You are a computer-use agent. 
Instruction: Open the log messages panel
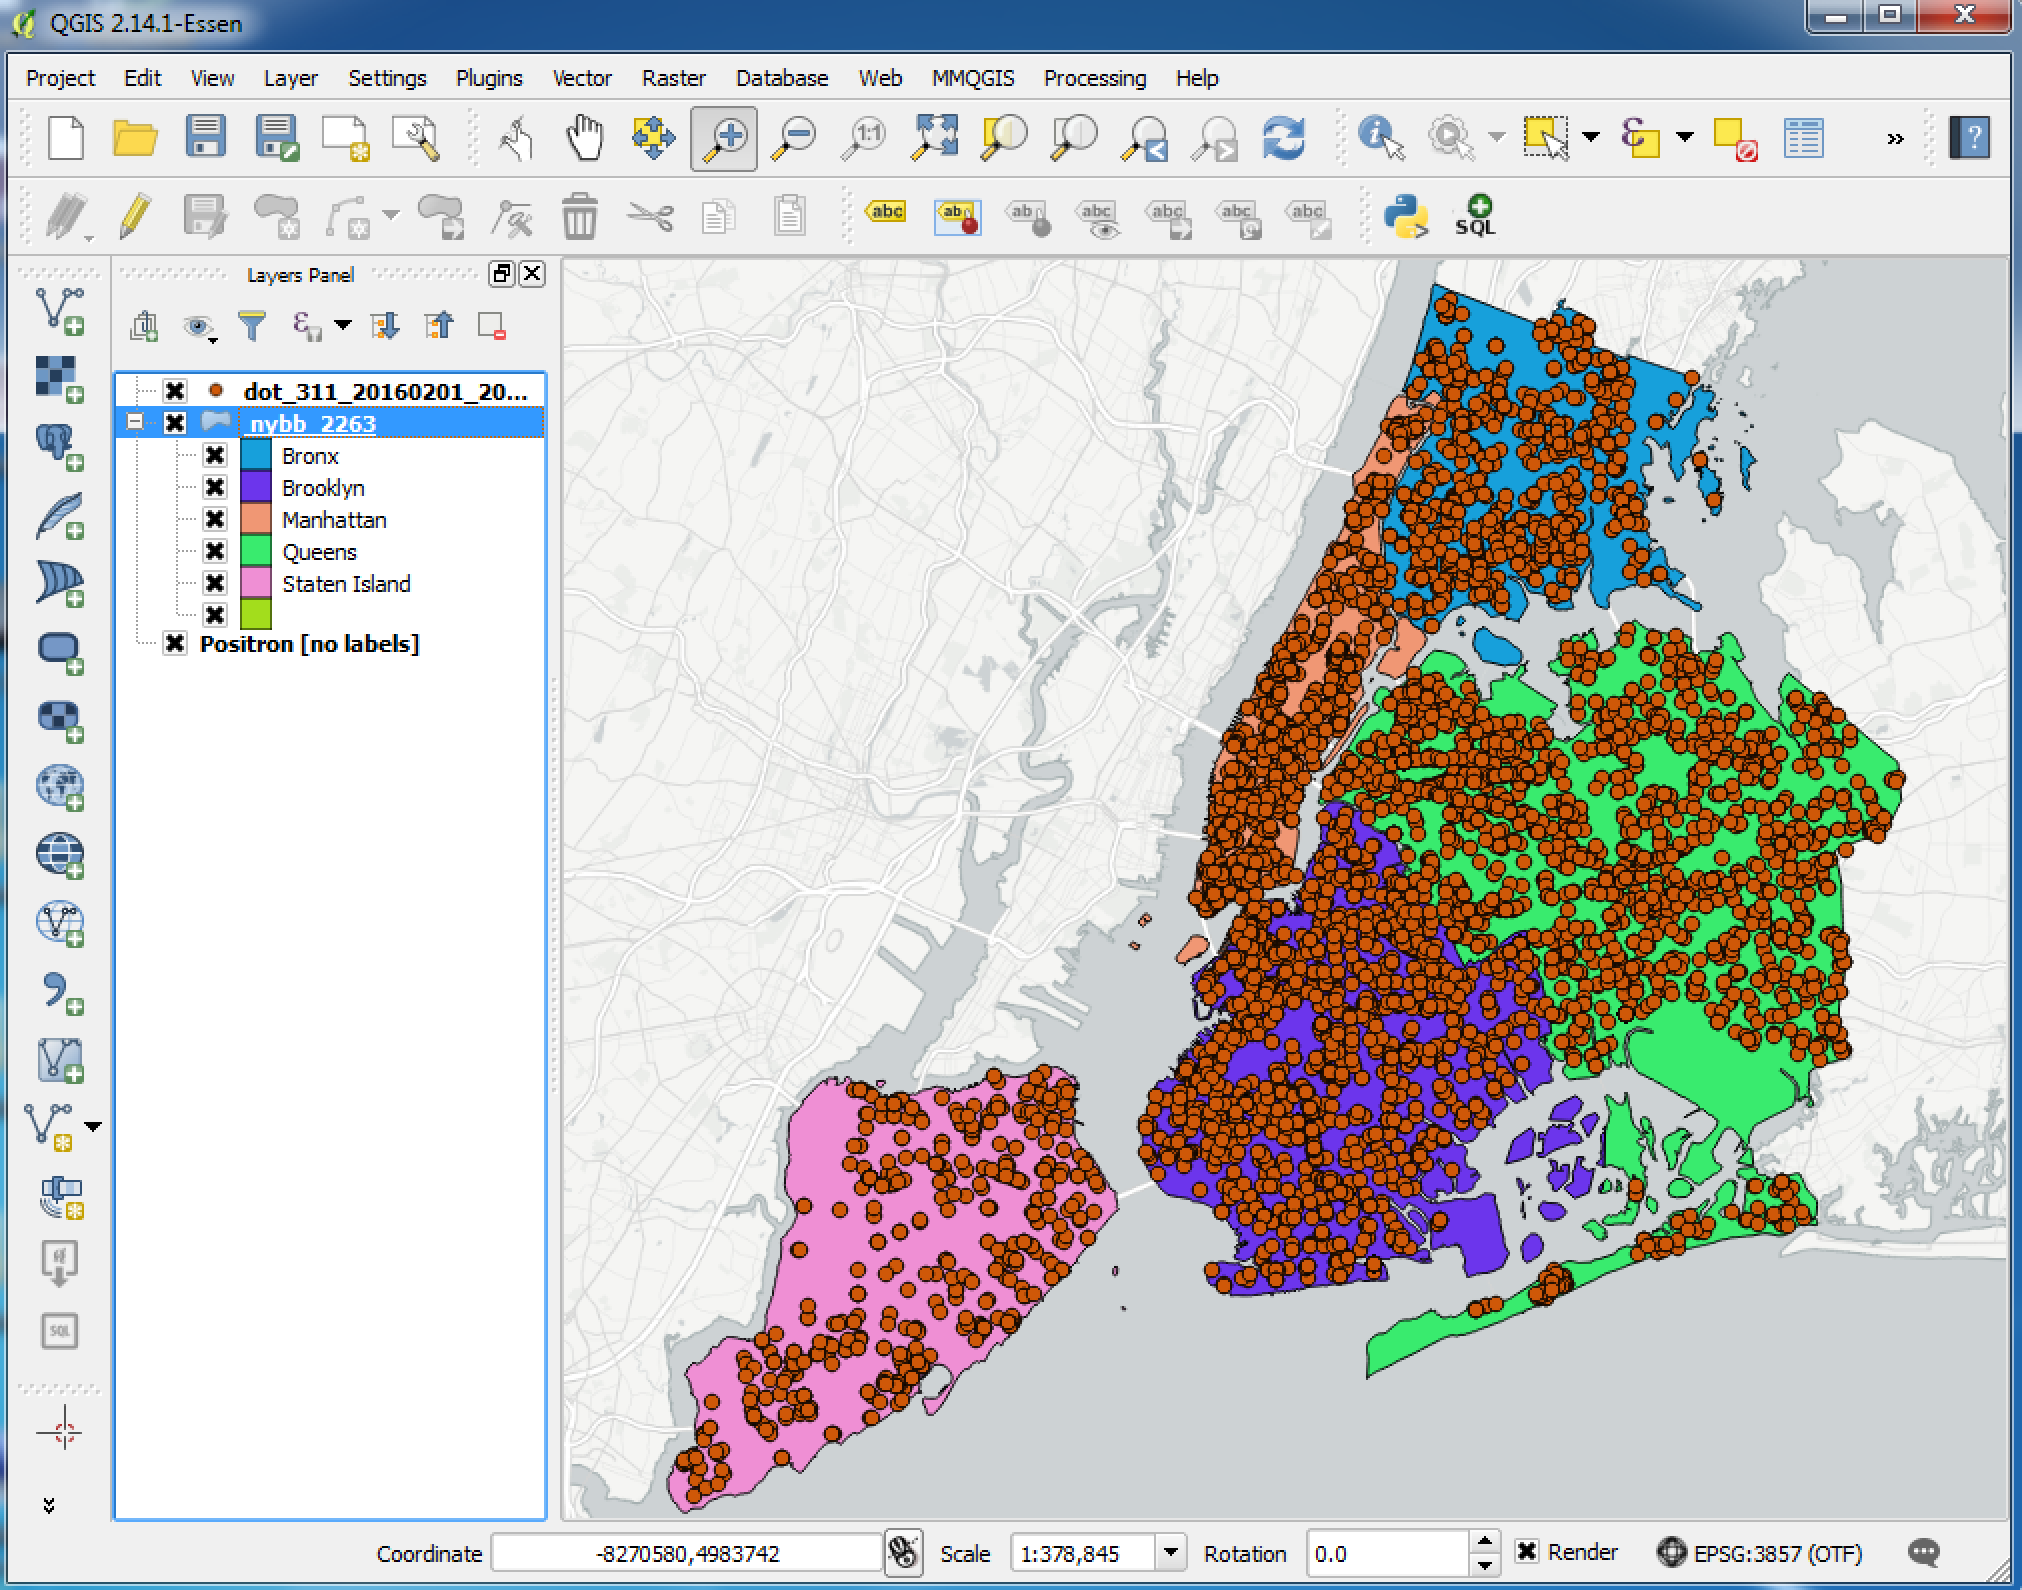coord(1923,1553)
